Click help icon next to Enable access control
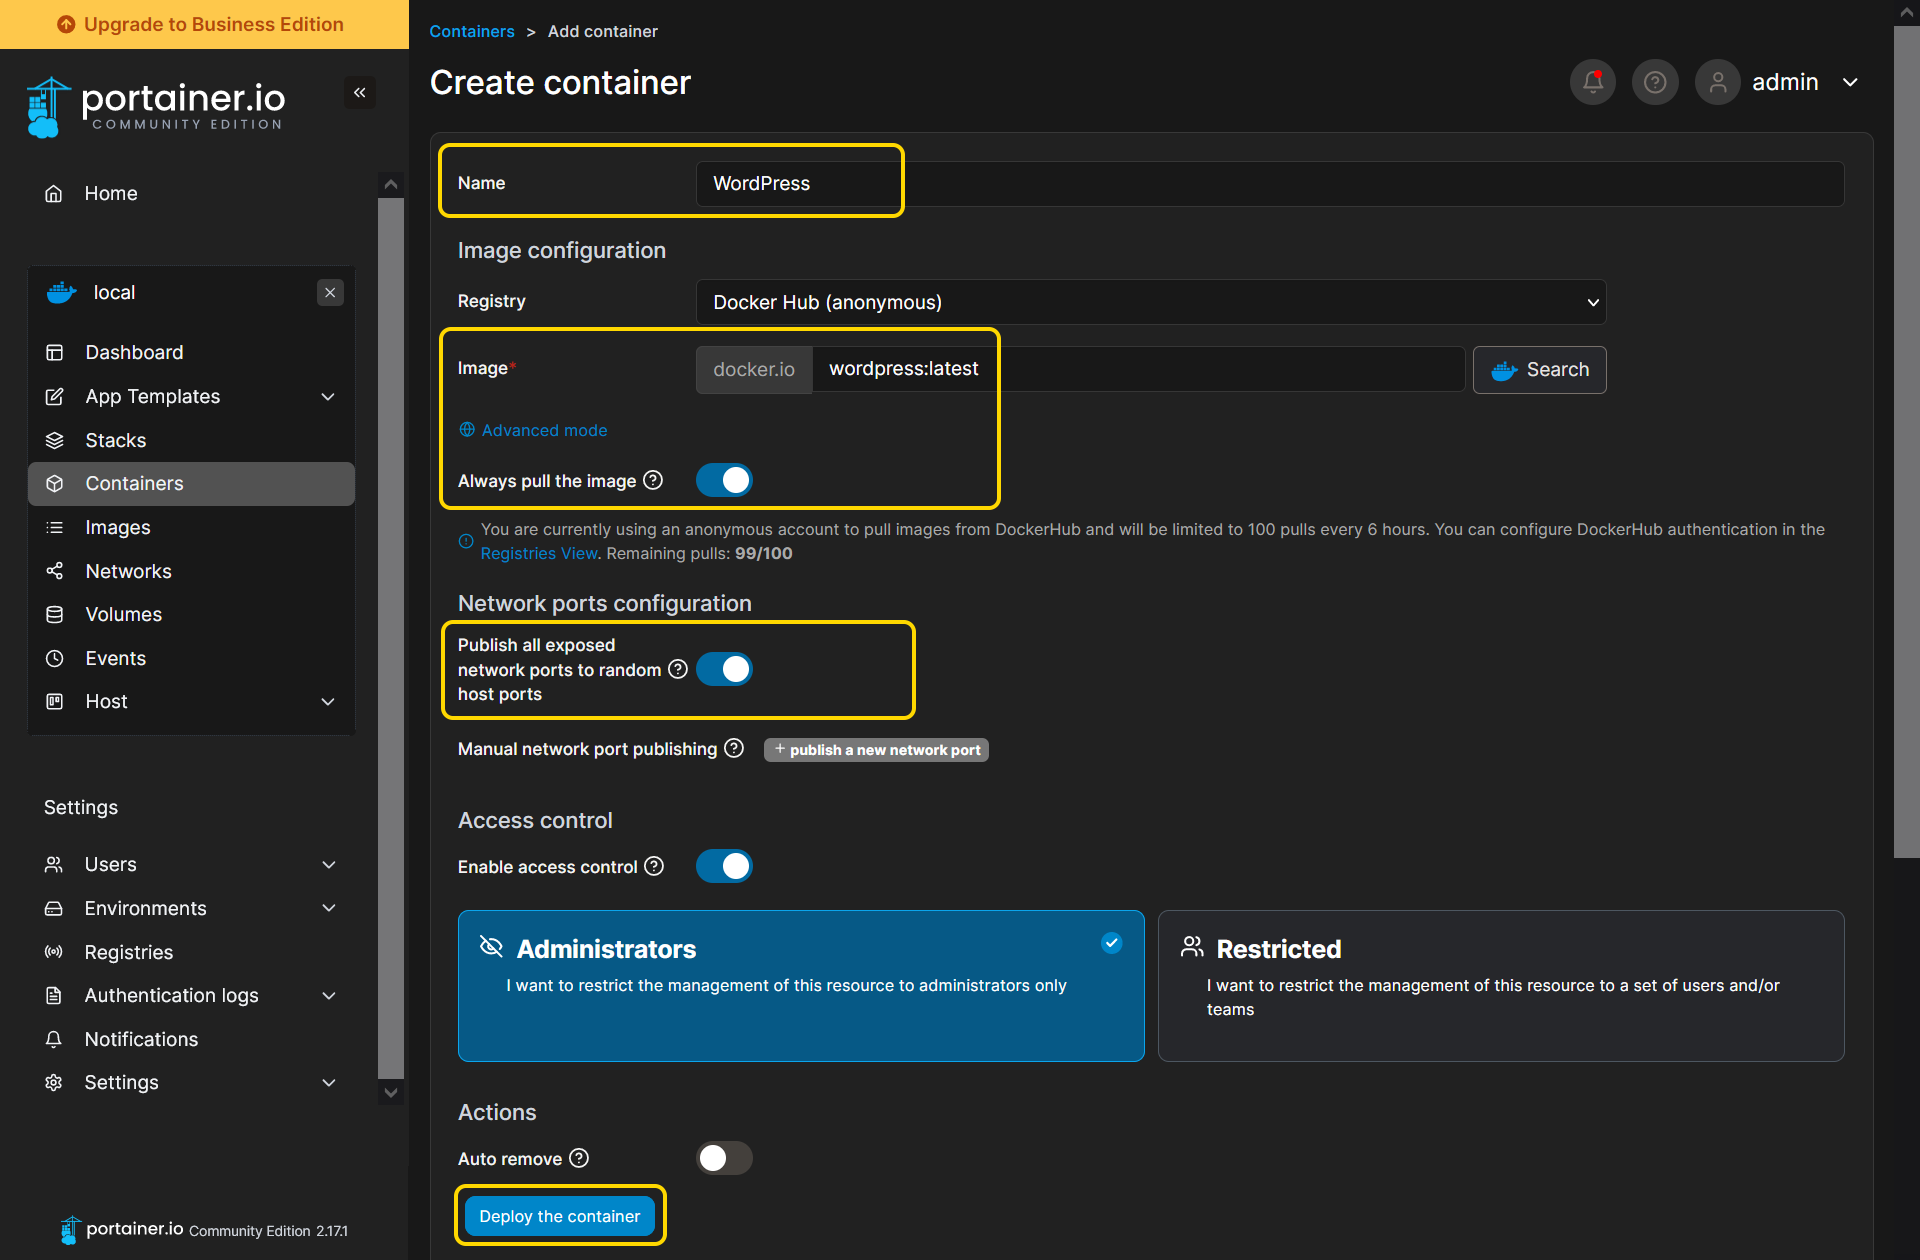The height and width of the screenshot is (1260, 1920). click(x=654, y=867)
